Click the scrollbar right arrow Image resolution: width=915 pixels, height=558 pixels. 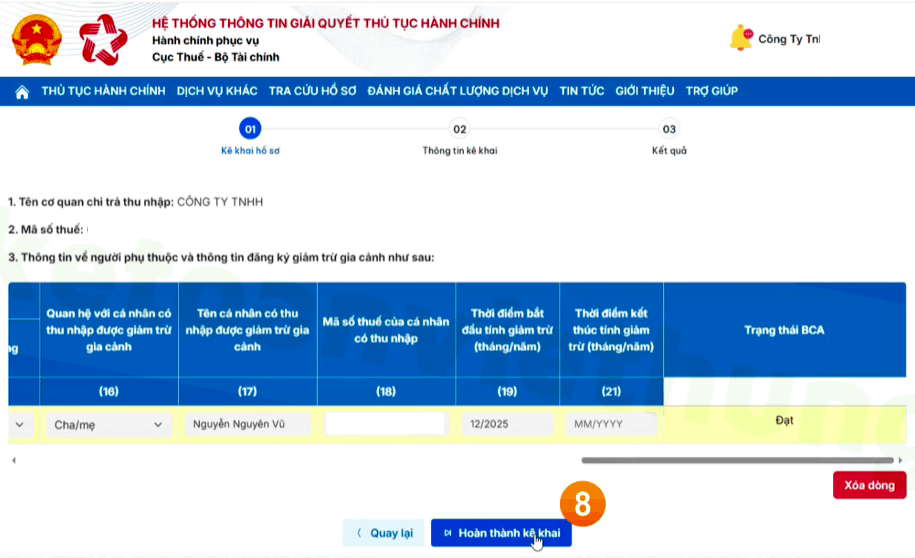pos(900,461)
